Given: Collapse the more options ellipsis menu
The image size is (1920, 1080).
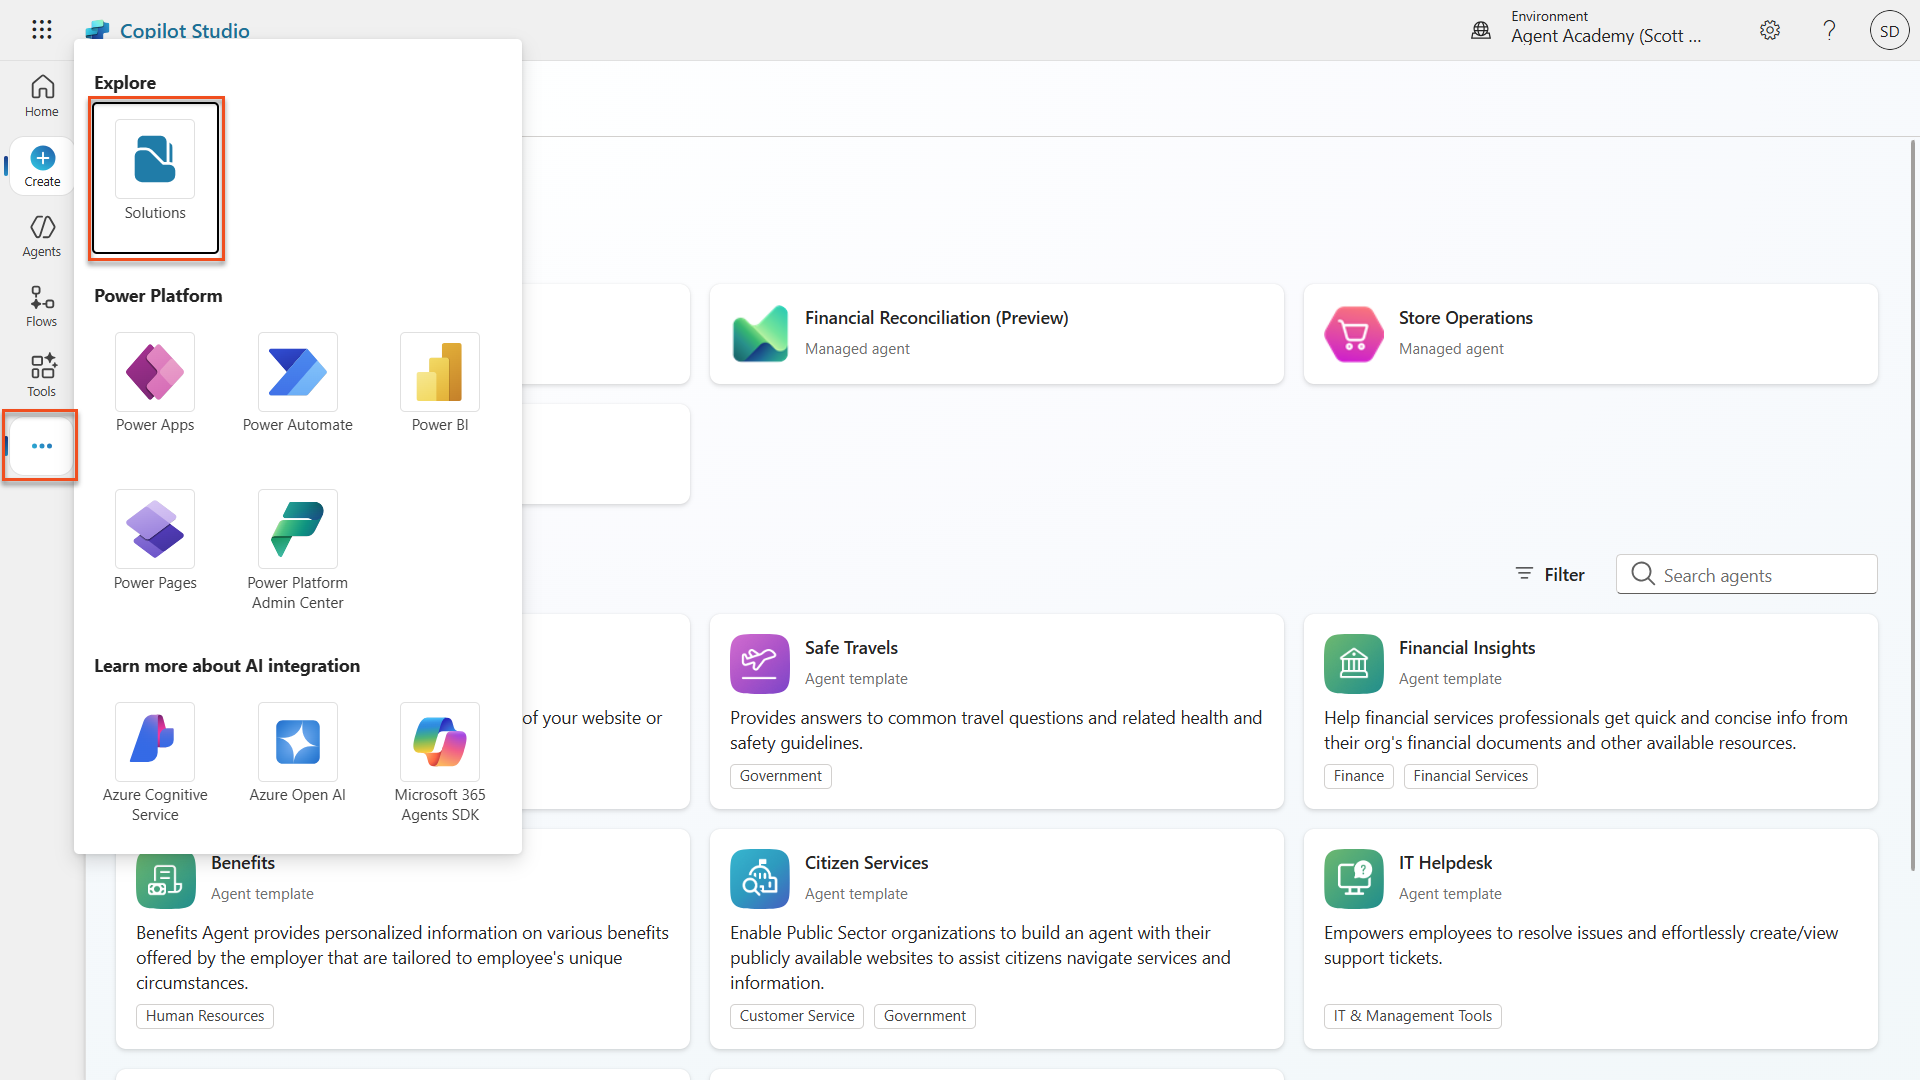Looking at the screenshot, I should [x=41, y=446].
